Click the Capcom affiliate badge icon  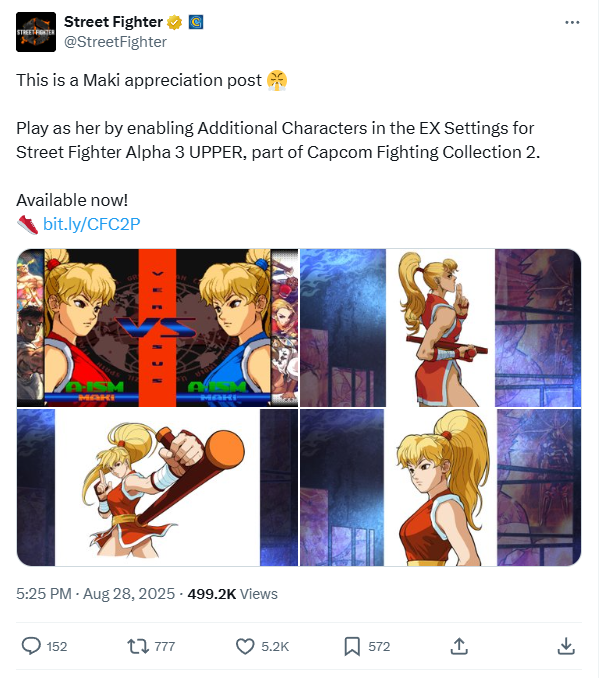(x=196, y=22)
